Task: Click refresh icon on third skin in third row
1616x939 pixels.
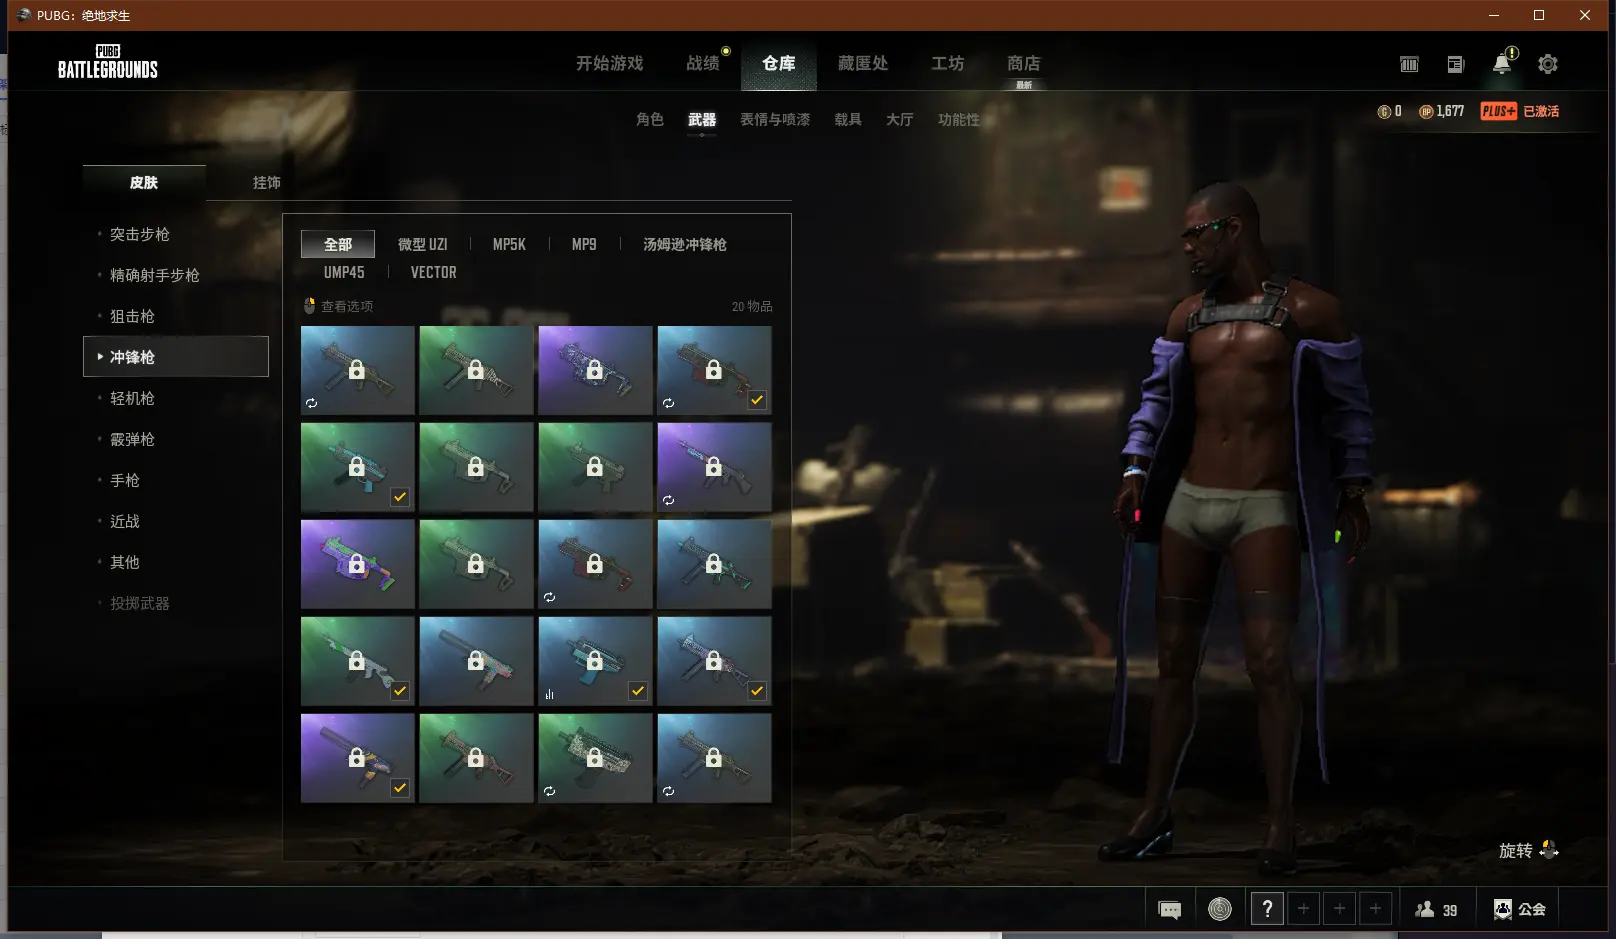Action: click(x=549, y=597)
